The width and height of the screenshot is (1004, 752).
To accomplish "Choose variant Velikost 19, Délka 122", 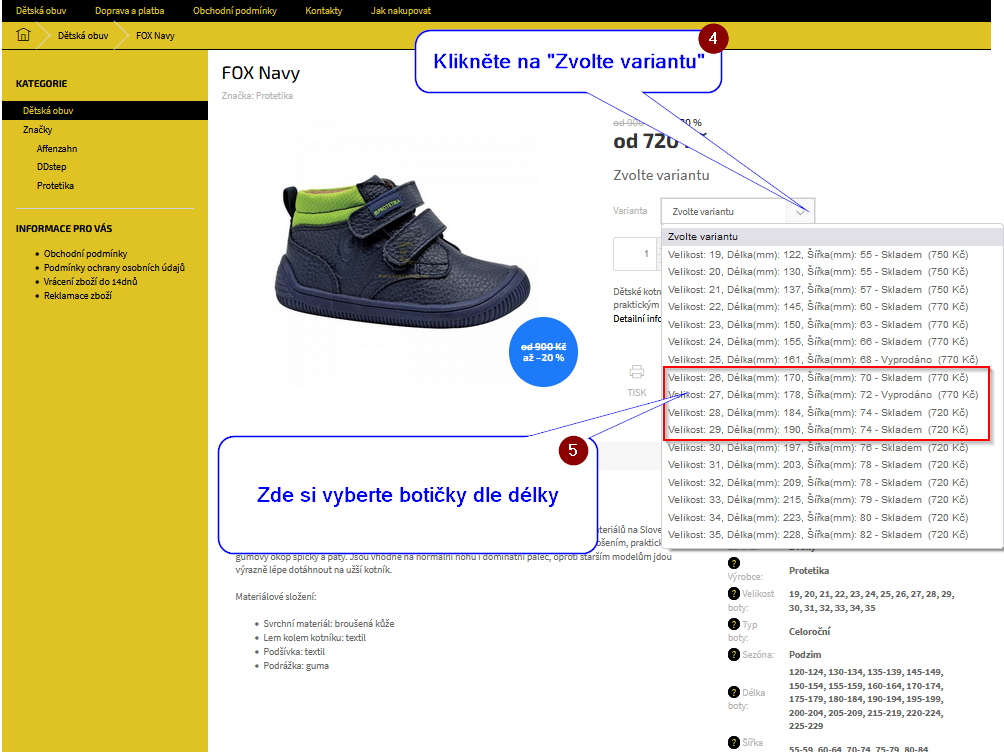I will pos(832,254).
